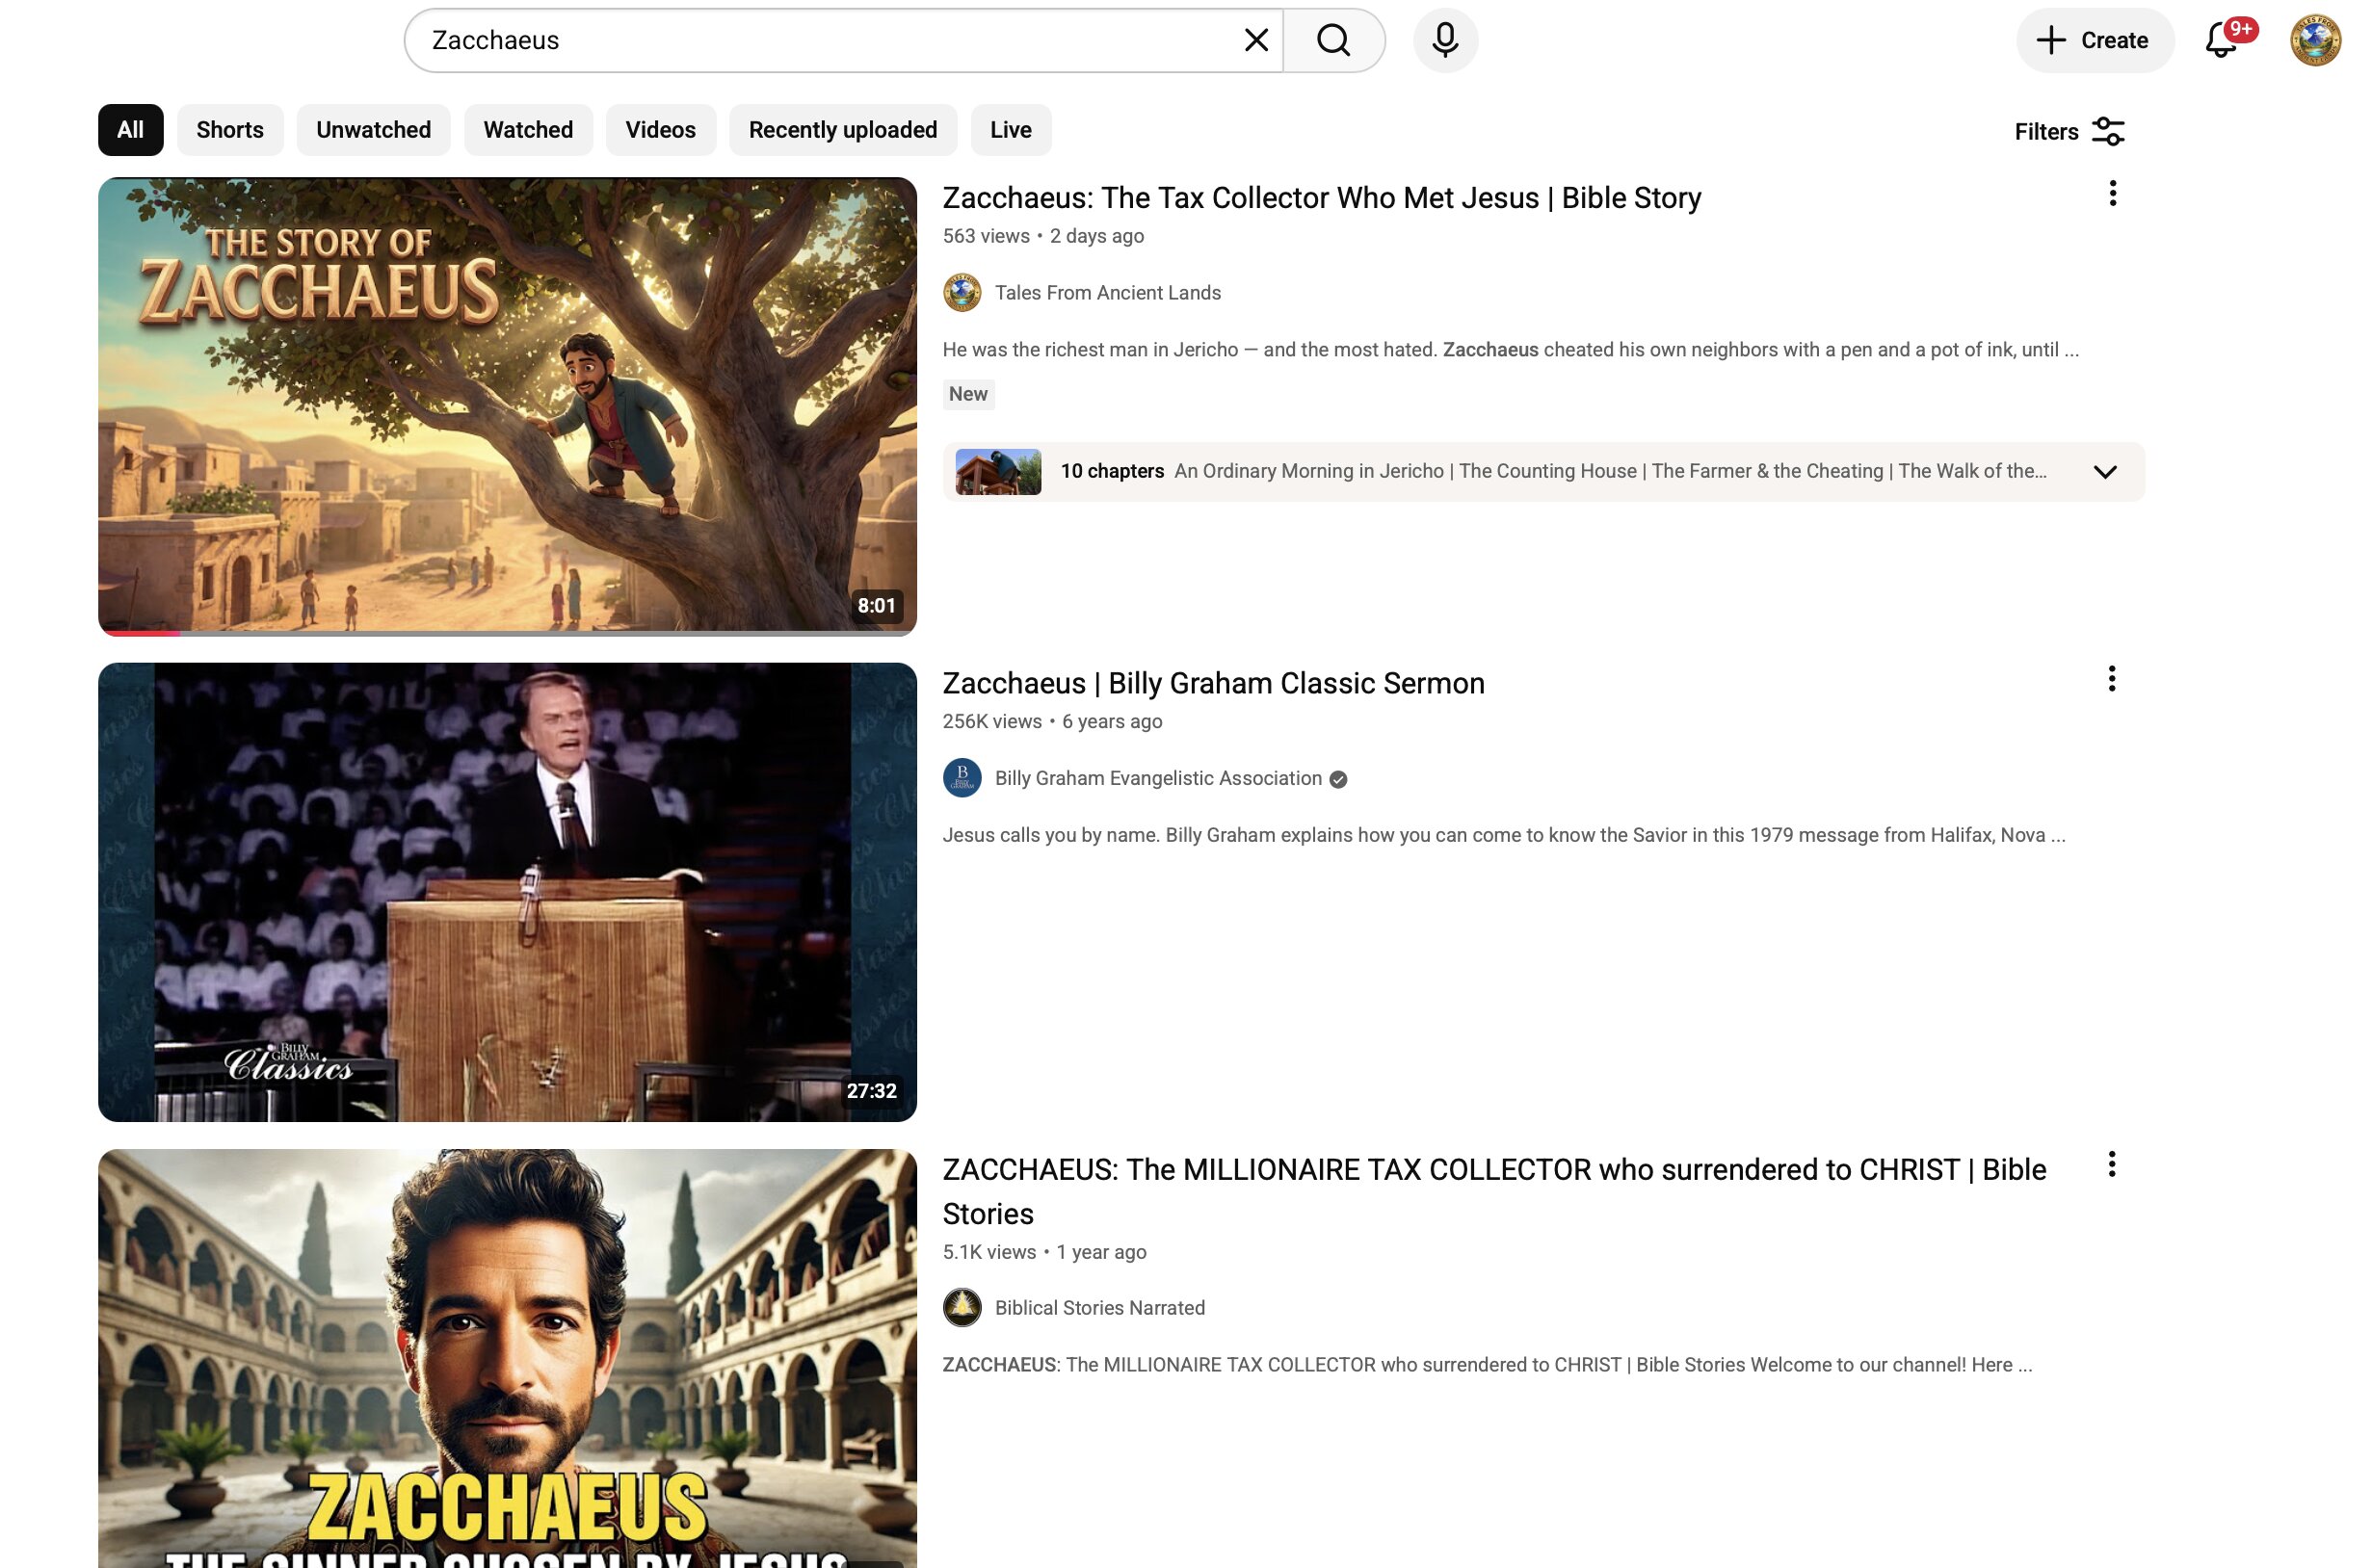Select the Recently uploaded filter chip
Image resolution: width=2372 pixels, height=1568 pixels.
[843, 130]
